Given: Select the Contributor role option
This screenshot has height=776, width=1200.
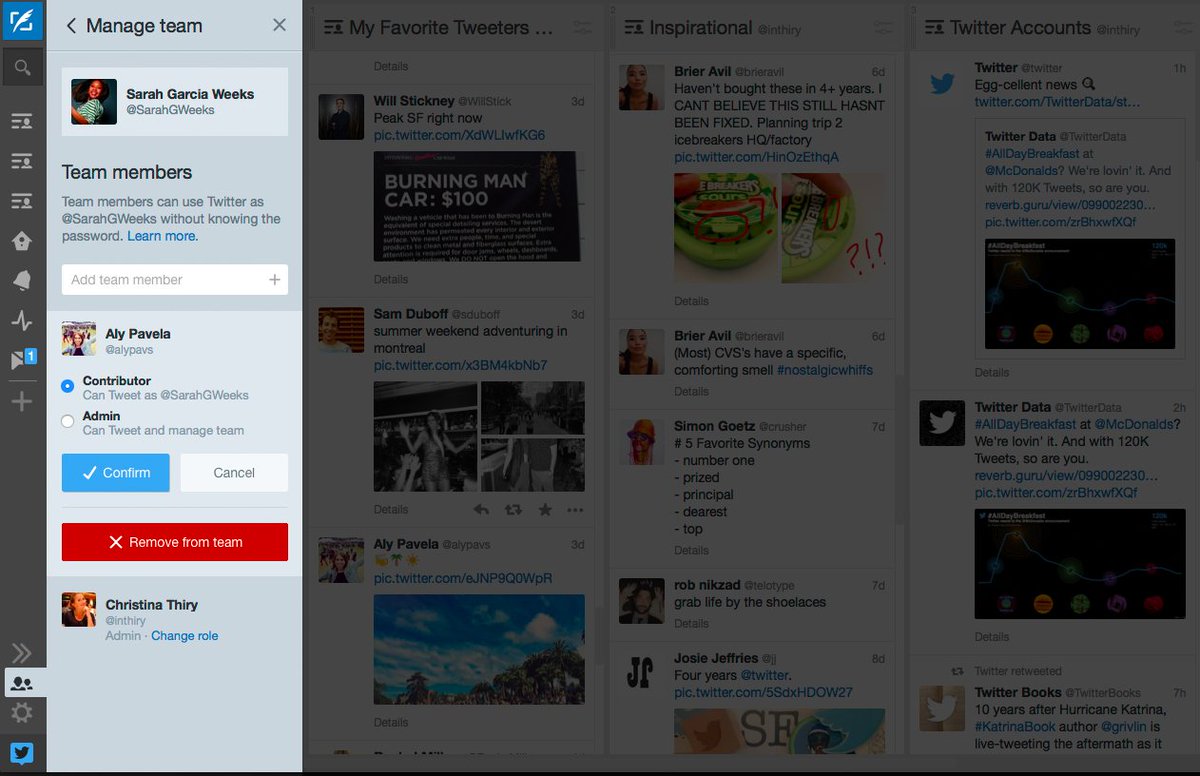Looking at the screenshot, I should coord(68,386).
